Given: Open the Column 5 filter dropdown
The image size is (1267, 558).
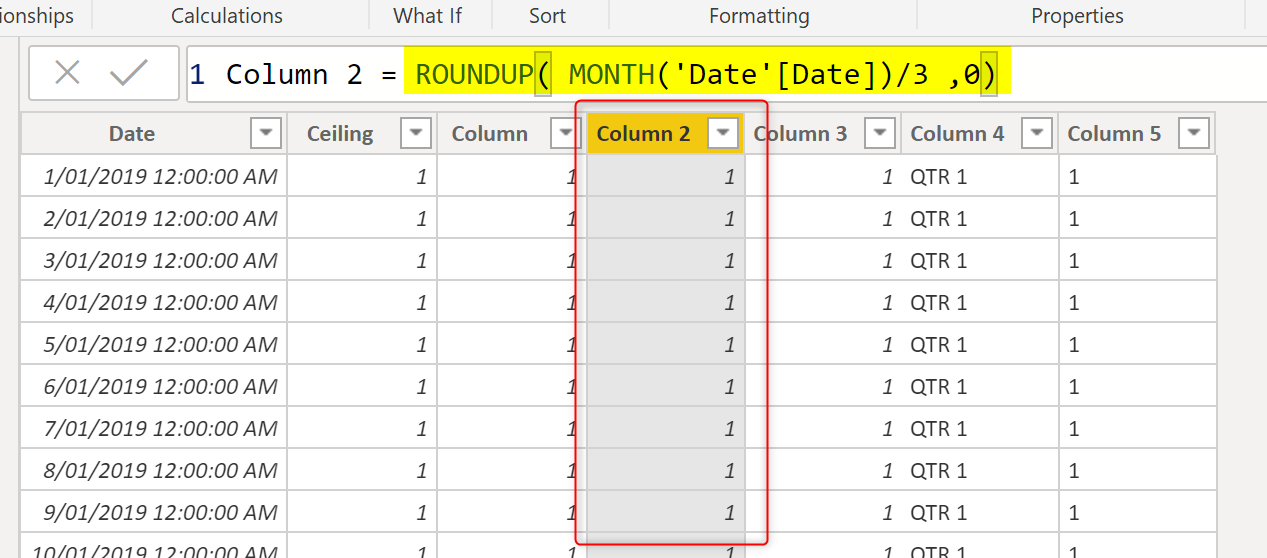Looking at the screenshot, I should tap(1194, 133).
